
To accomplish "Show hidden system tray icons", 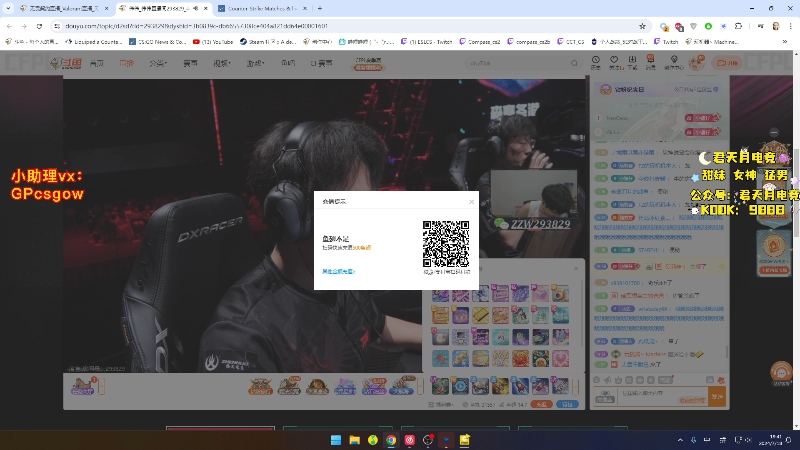I will pyautogui.click(x=680, y=440).
